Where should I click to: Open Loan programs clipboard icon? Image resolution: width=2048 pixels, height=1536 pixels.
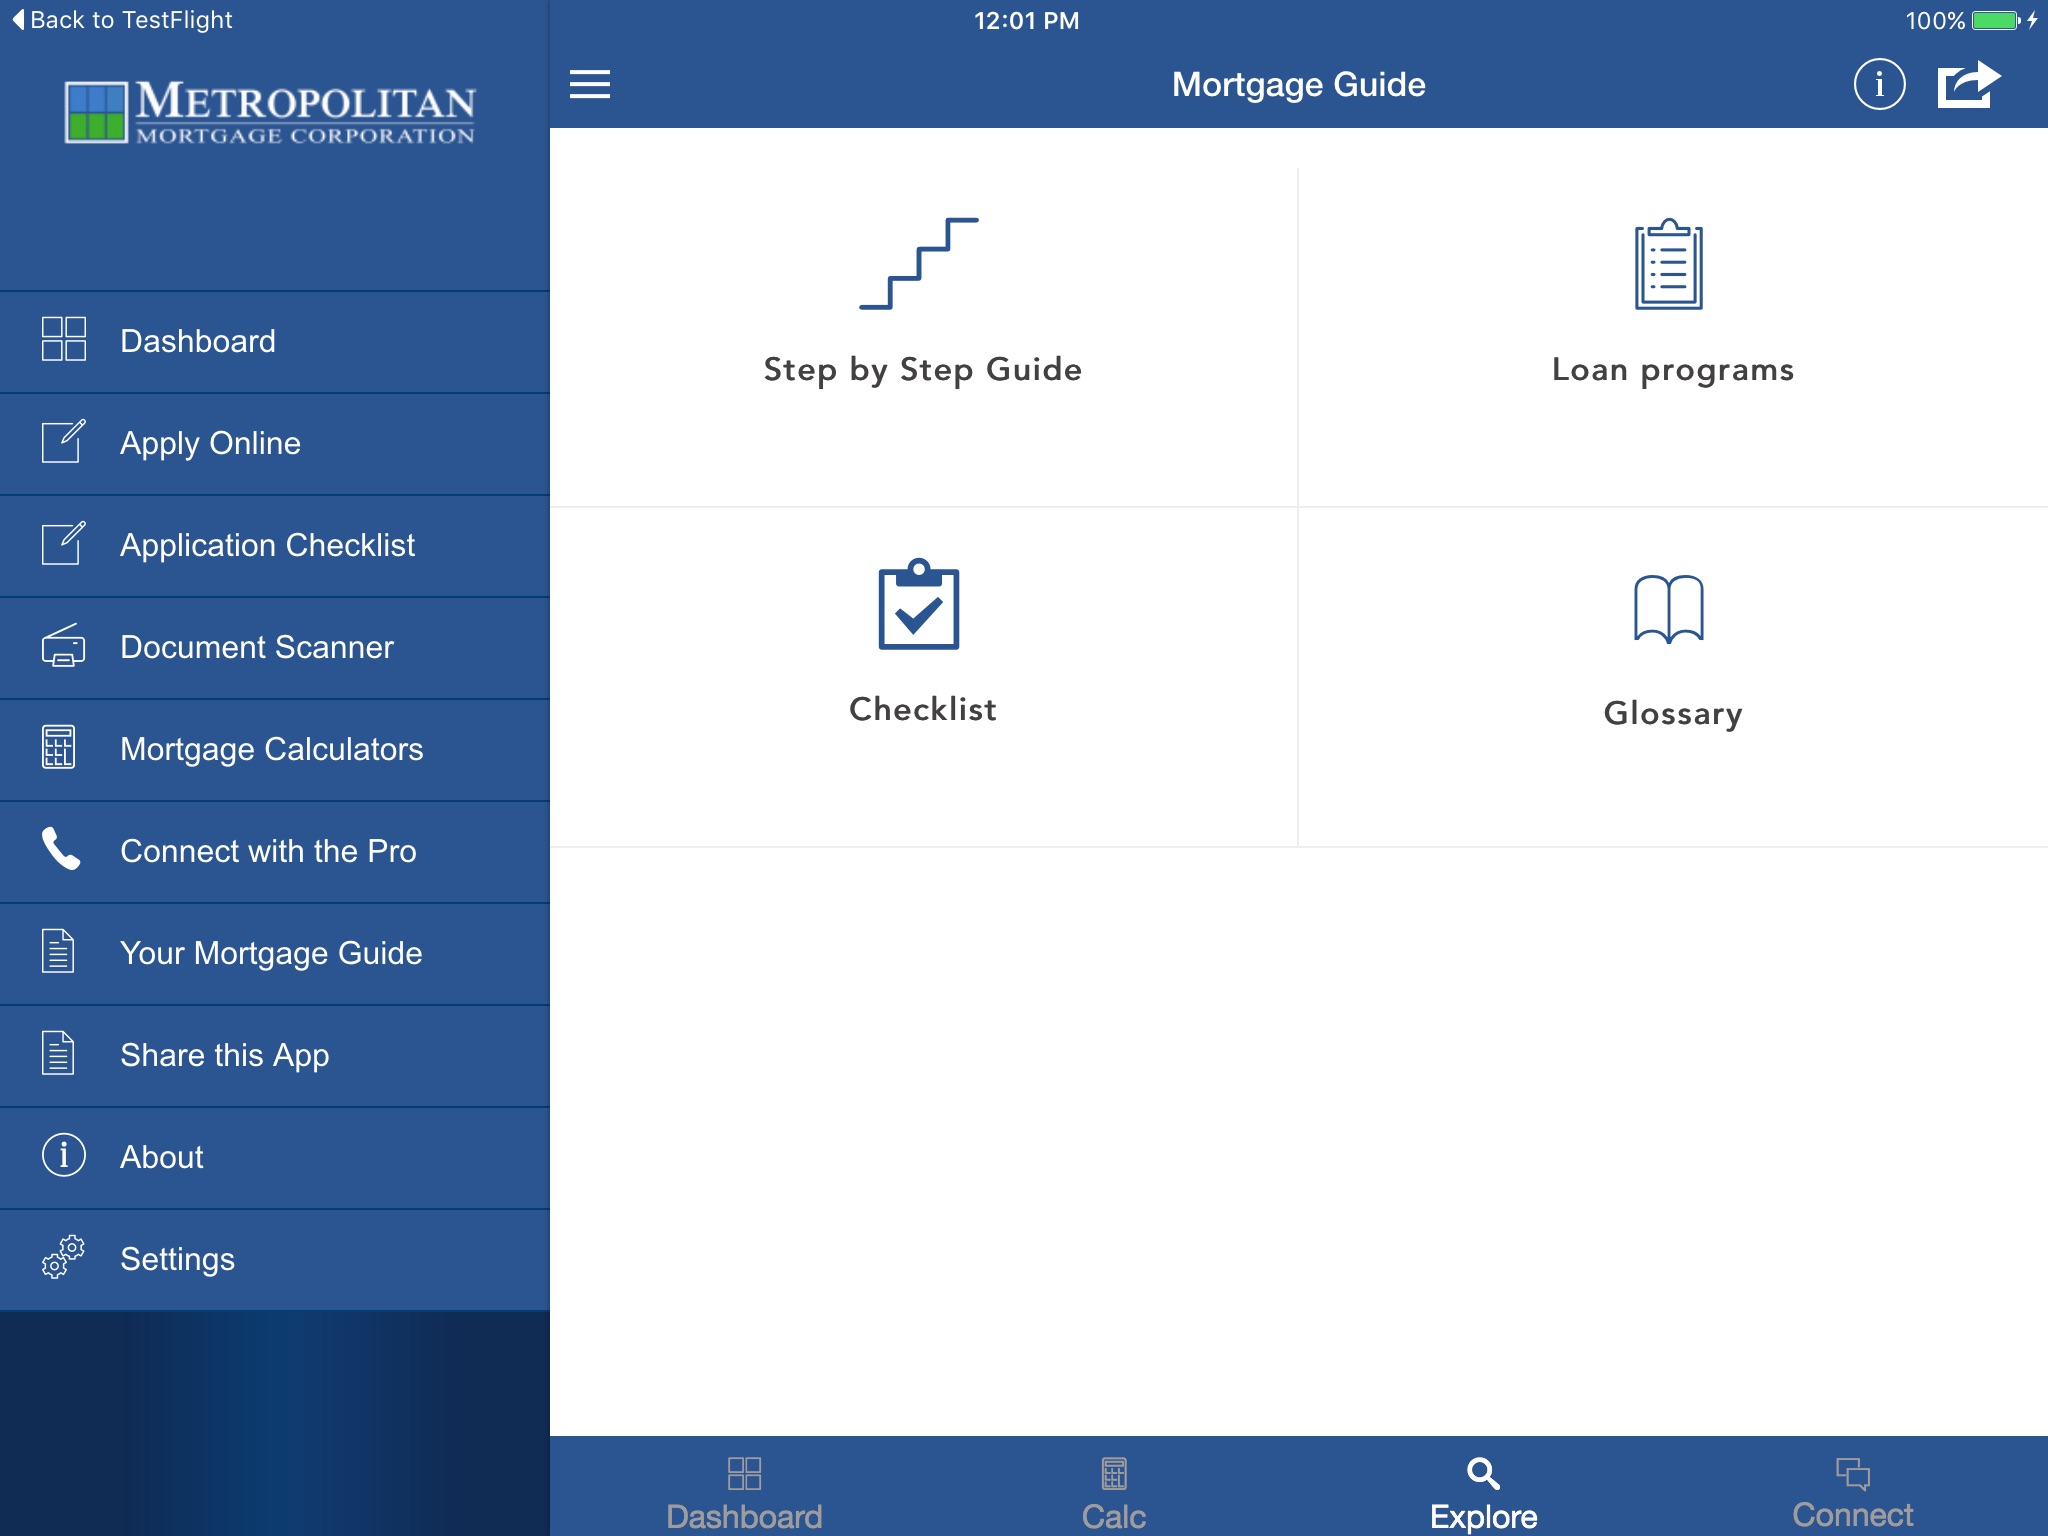(1668, 265)
